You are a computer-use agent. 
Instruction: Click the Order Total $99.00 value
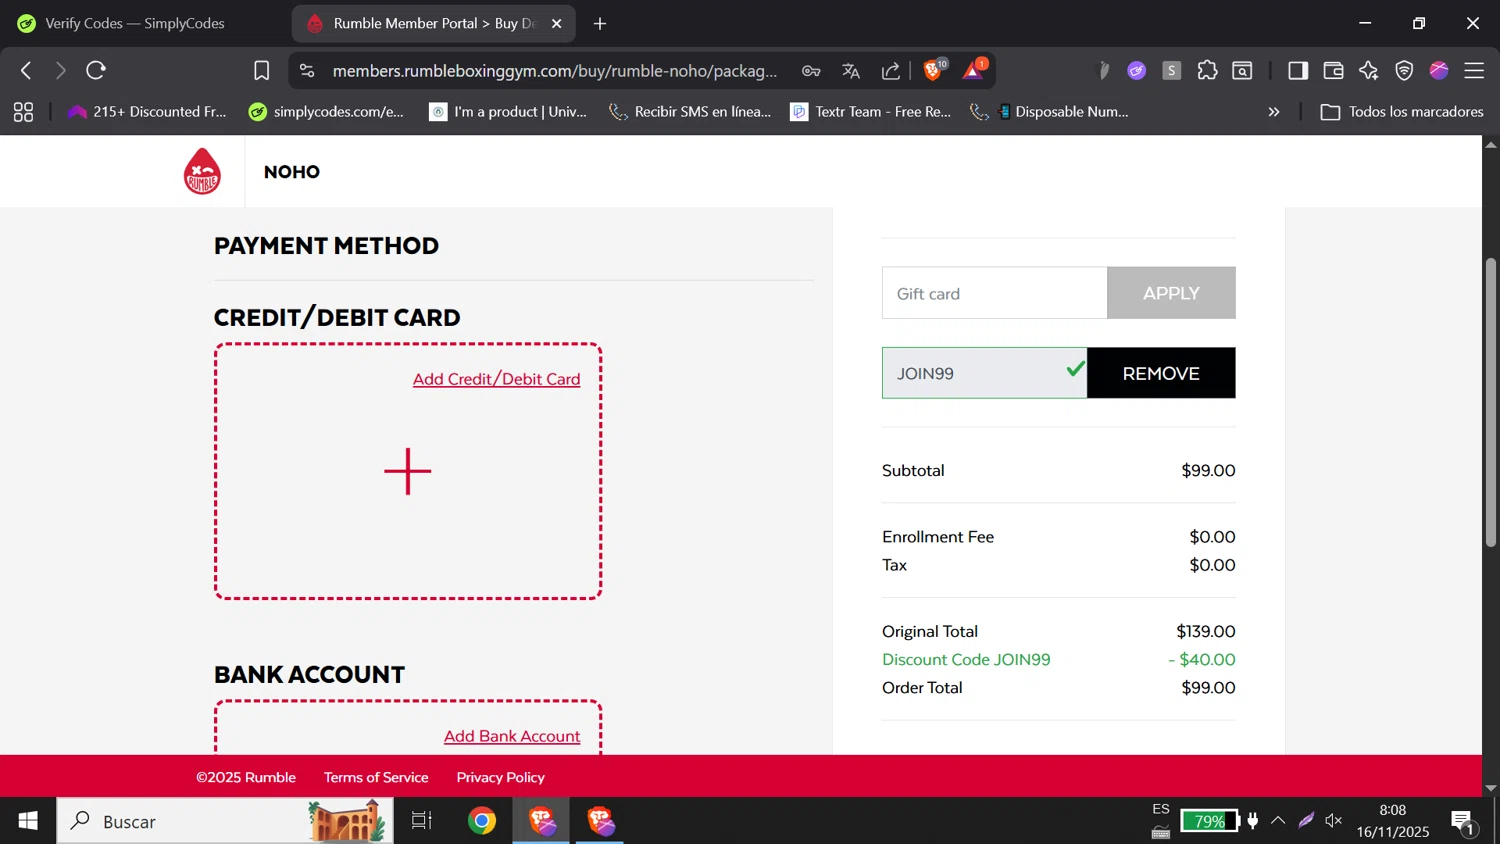click(1208, 688)
